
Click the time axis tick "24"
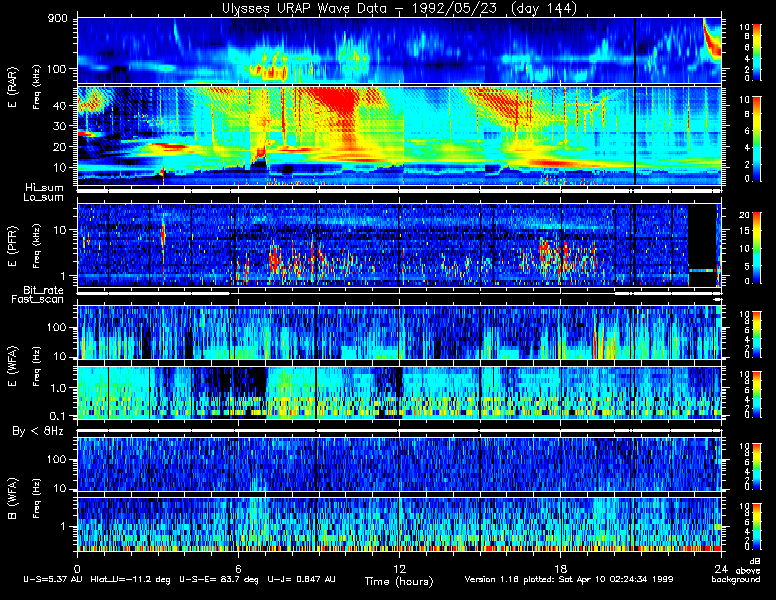coord(721,569)
